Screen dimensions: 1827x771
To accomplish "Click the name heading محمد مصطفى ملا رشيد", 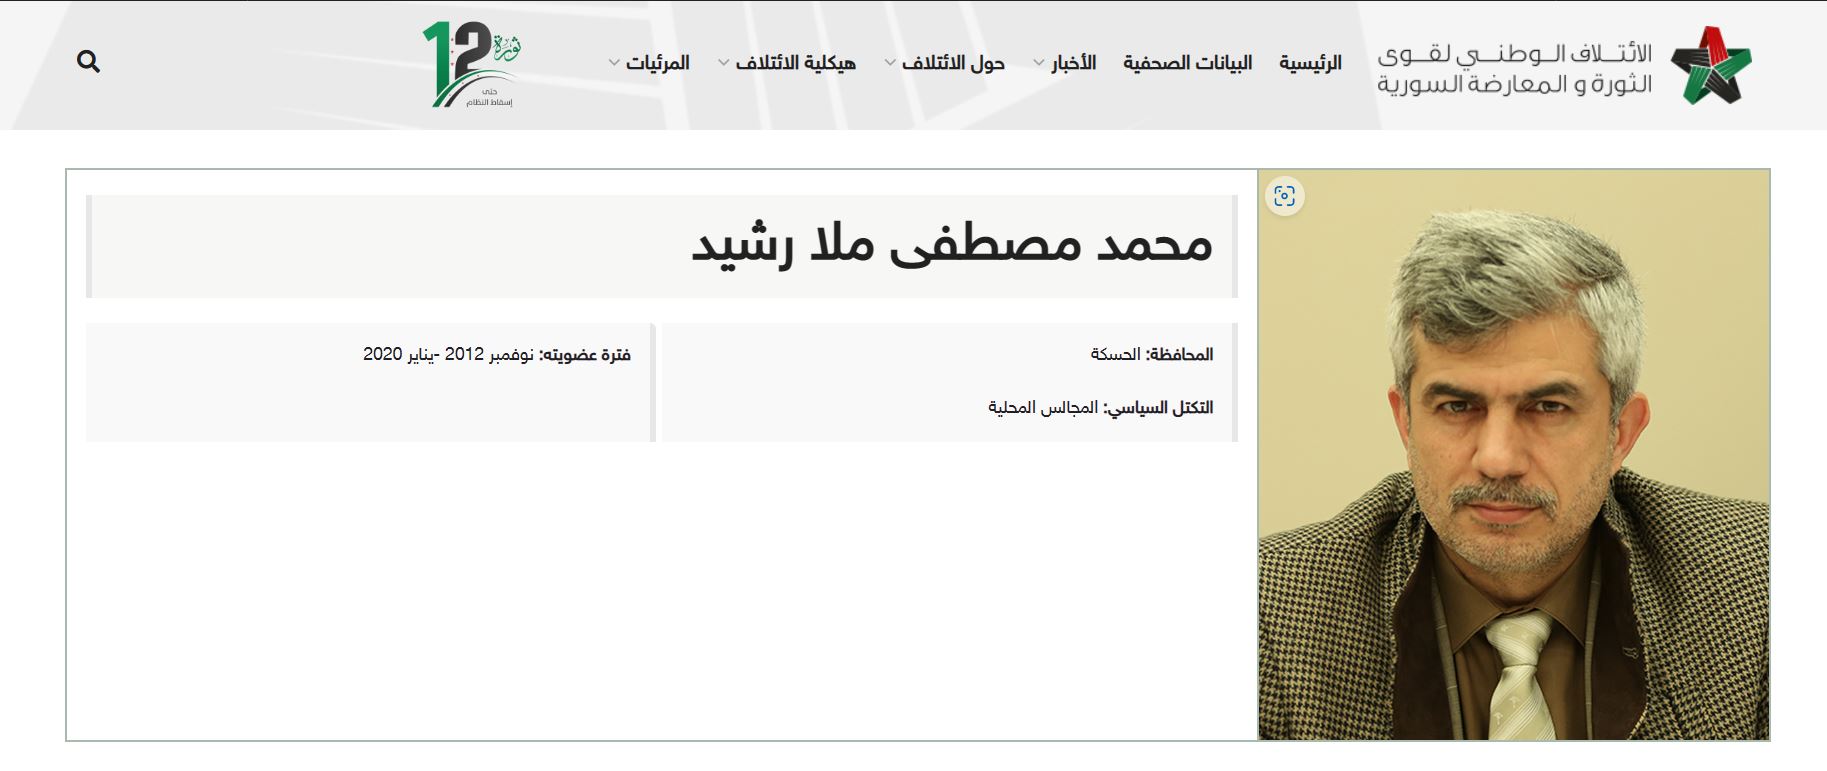I will (952, 246).
